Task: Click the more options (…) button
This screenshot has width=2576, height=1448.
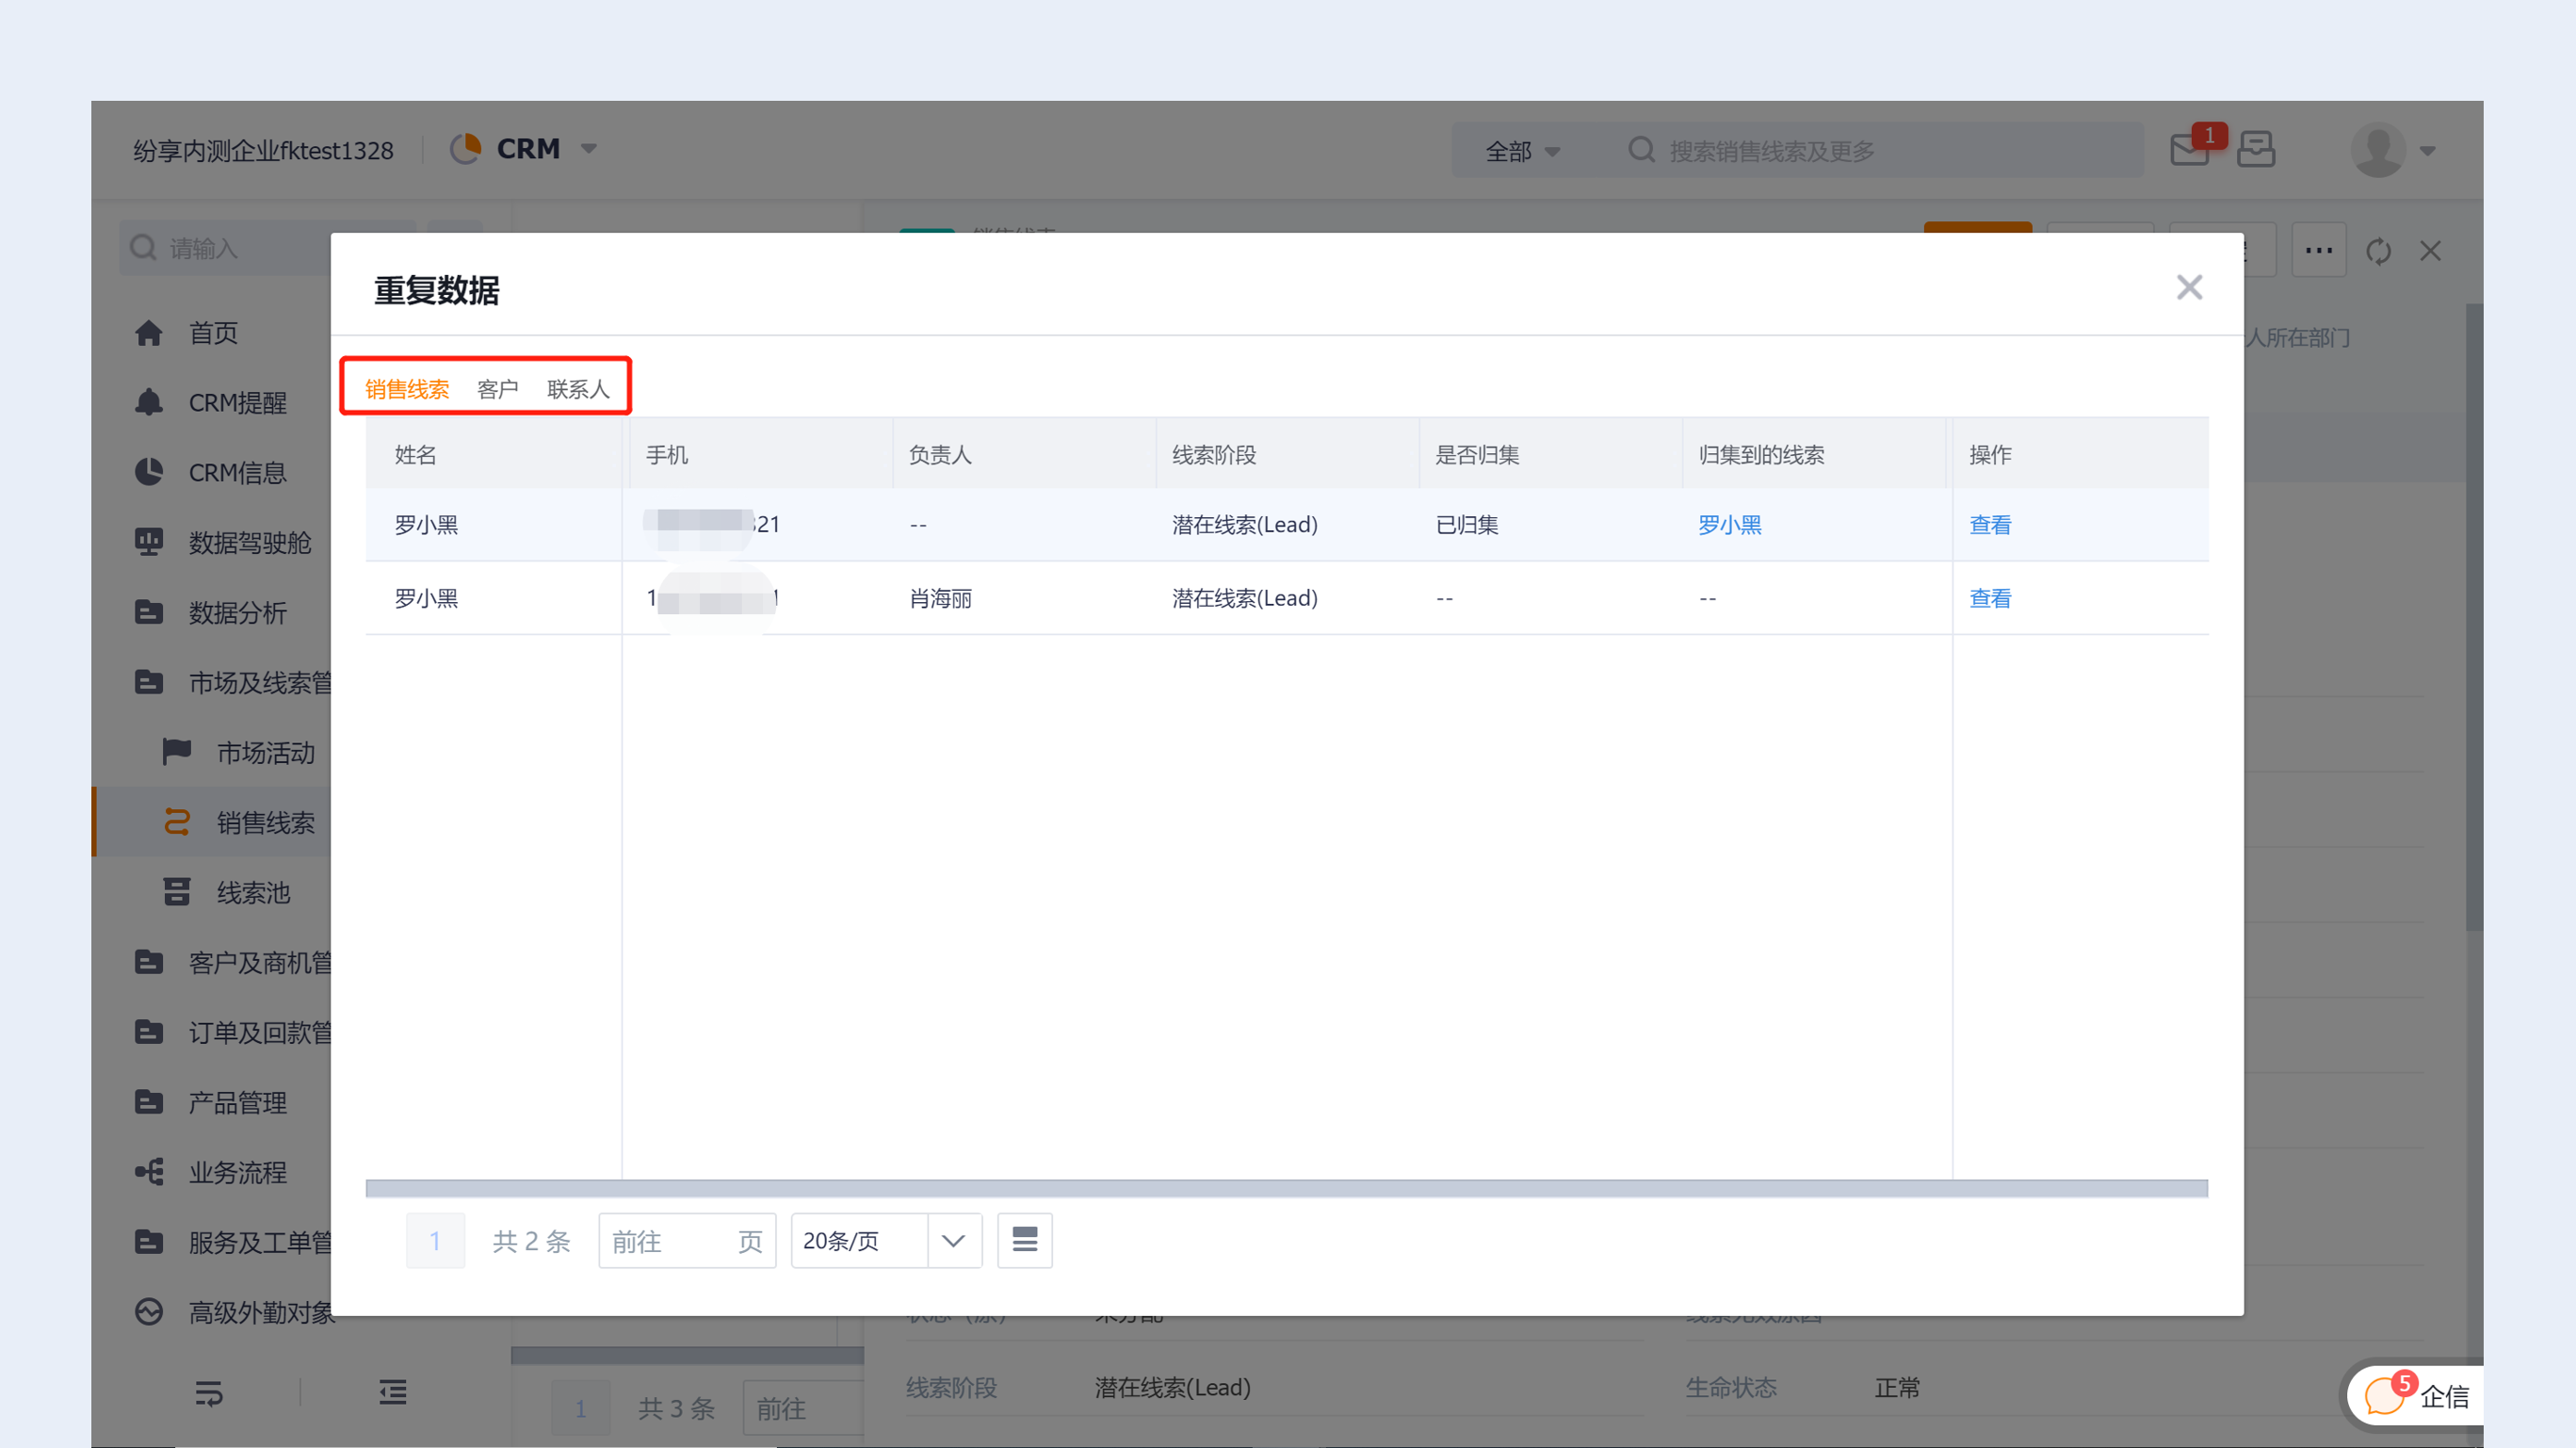Action: pyautogui.click(x=2319, y=250)
